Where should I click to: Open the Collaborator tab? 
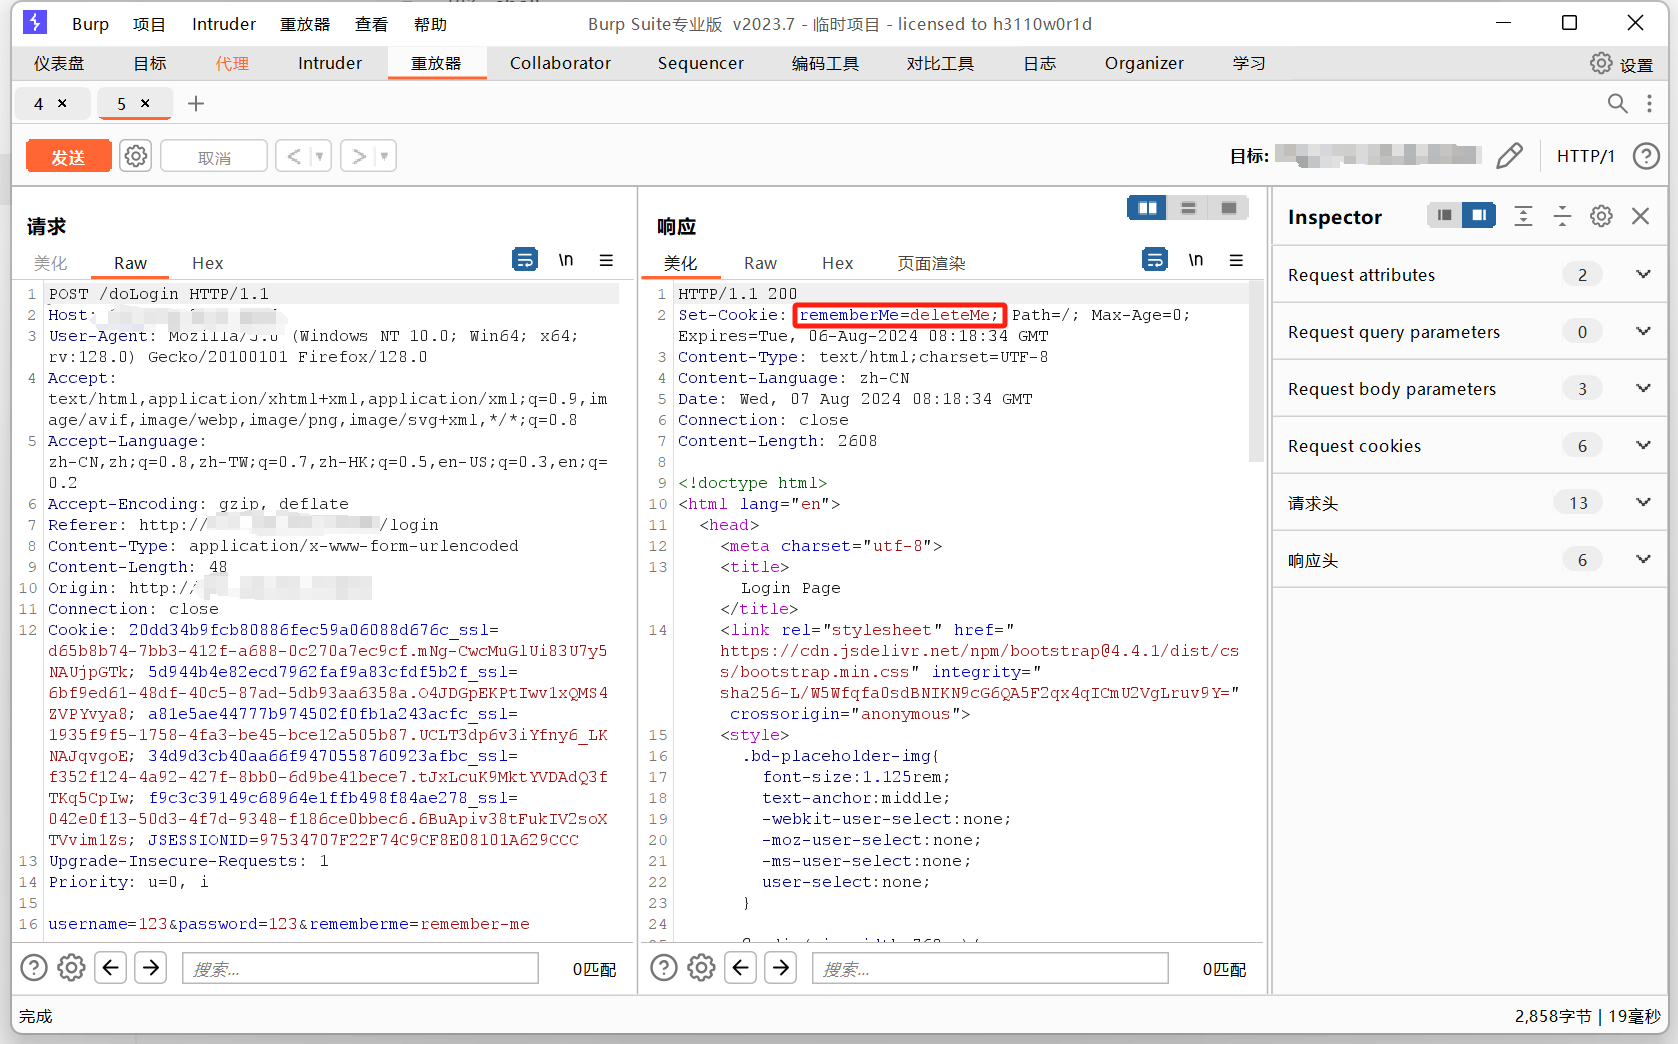click(x=560, y=63)
